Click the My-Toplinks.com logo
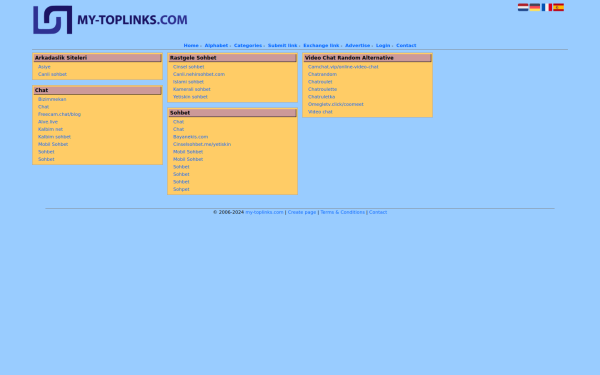Viewport: 600px width, 375px height. pyautogui.click(x=110, y=20)
